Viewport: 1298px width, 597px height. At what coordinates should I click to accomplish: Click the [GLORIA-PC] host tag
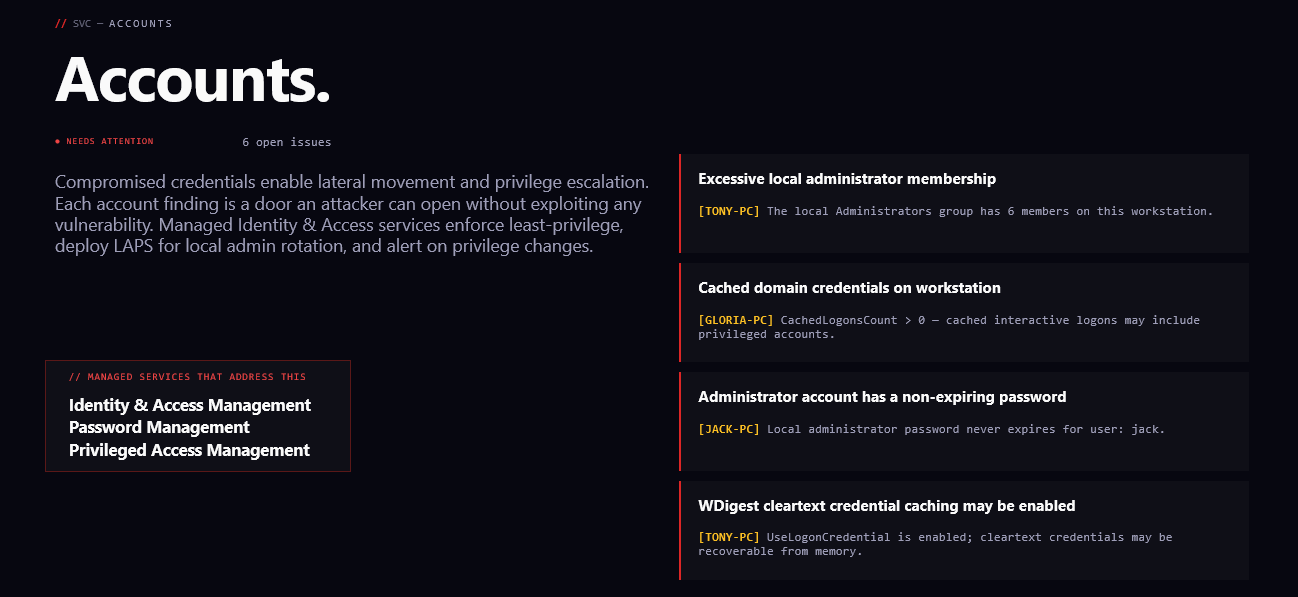coord(736,320)
